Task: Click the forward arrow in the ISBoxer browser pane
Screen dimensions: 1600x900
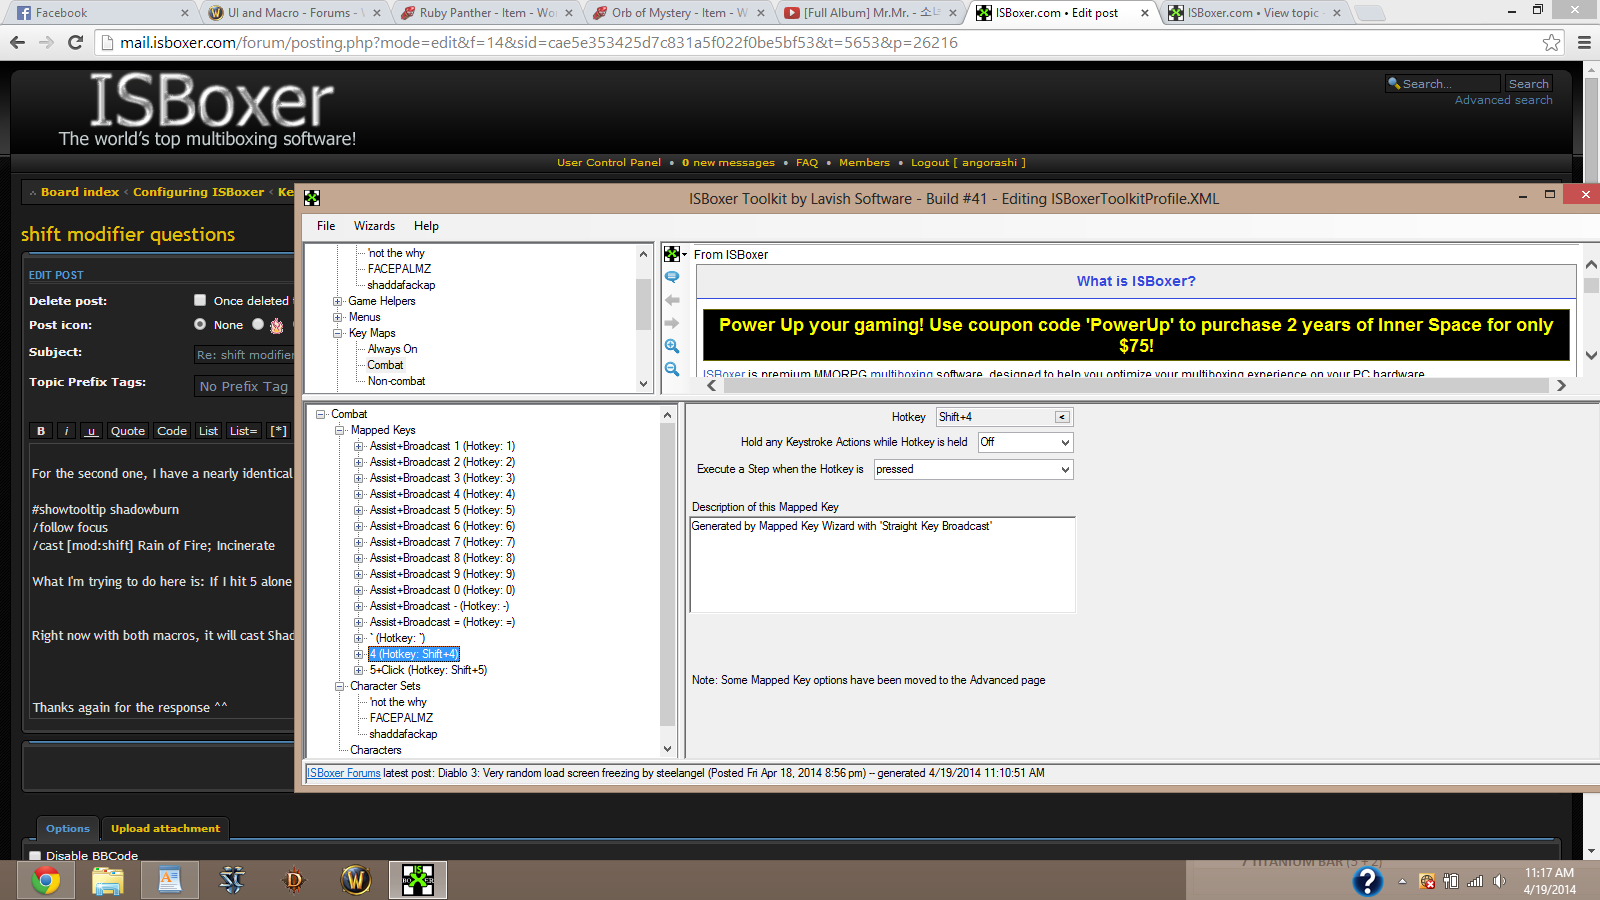Action: pos(672,323)
